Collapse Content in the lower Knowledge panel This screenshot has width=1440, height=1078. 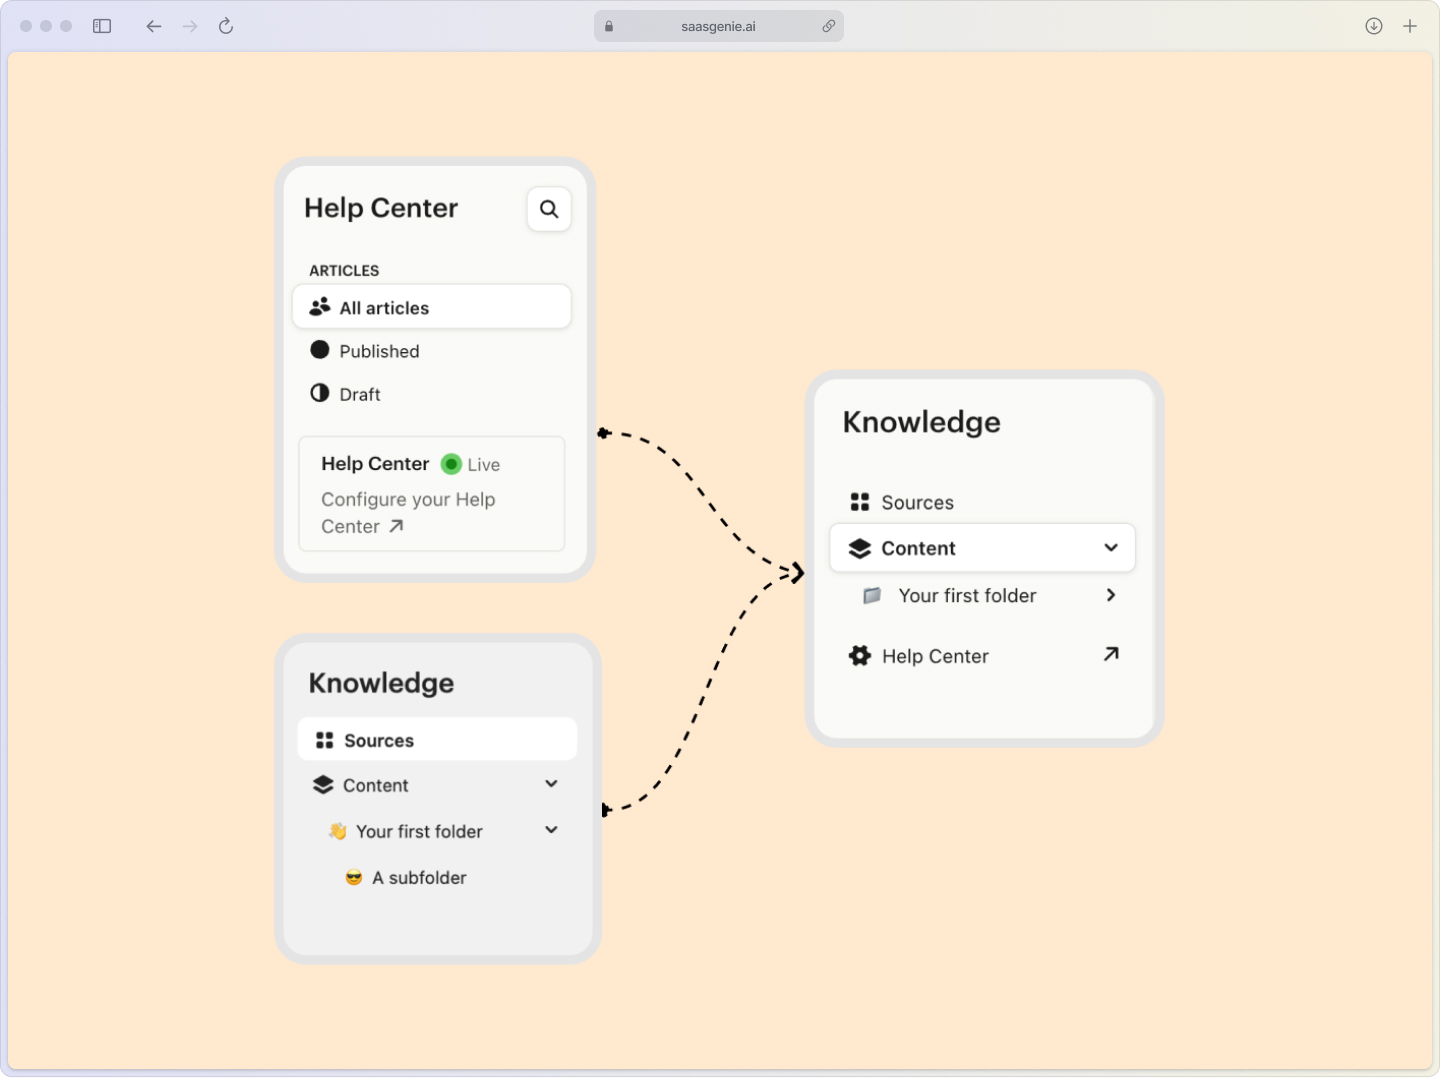(551, 784)
